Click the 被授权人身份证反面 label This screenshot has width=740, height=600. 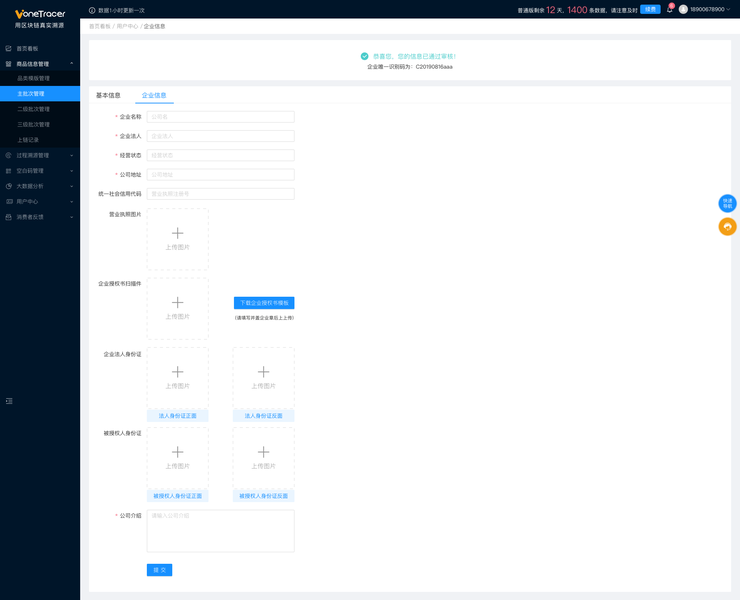pyautogui.click(x=263, y=496)
